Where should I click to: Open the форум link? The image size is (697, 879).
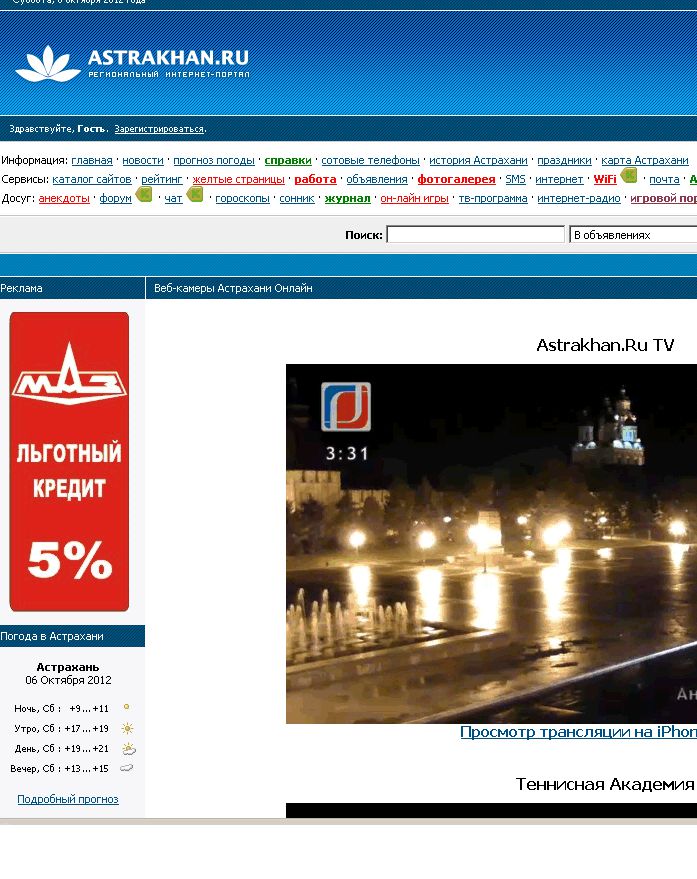tap(116, 198)
